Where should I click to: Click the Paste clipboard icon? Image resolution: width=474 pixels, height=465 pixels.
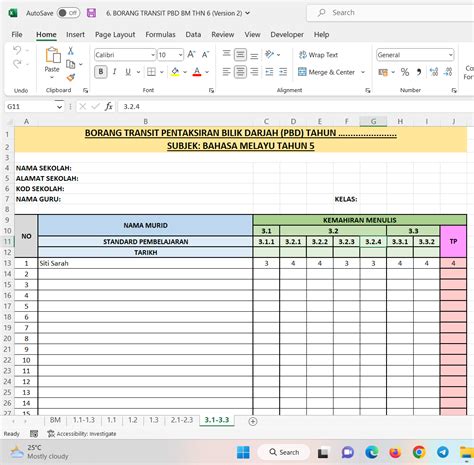[53, 55]
